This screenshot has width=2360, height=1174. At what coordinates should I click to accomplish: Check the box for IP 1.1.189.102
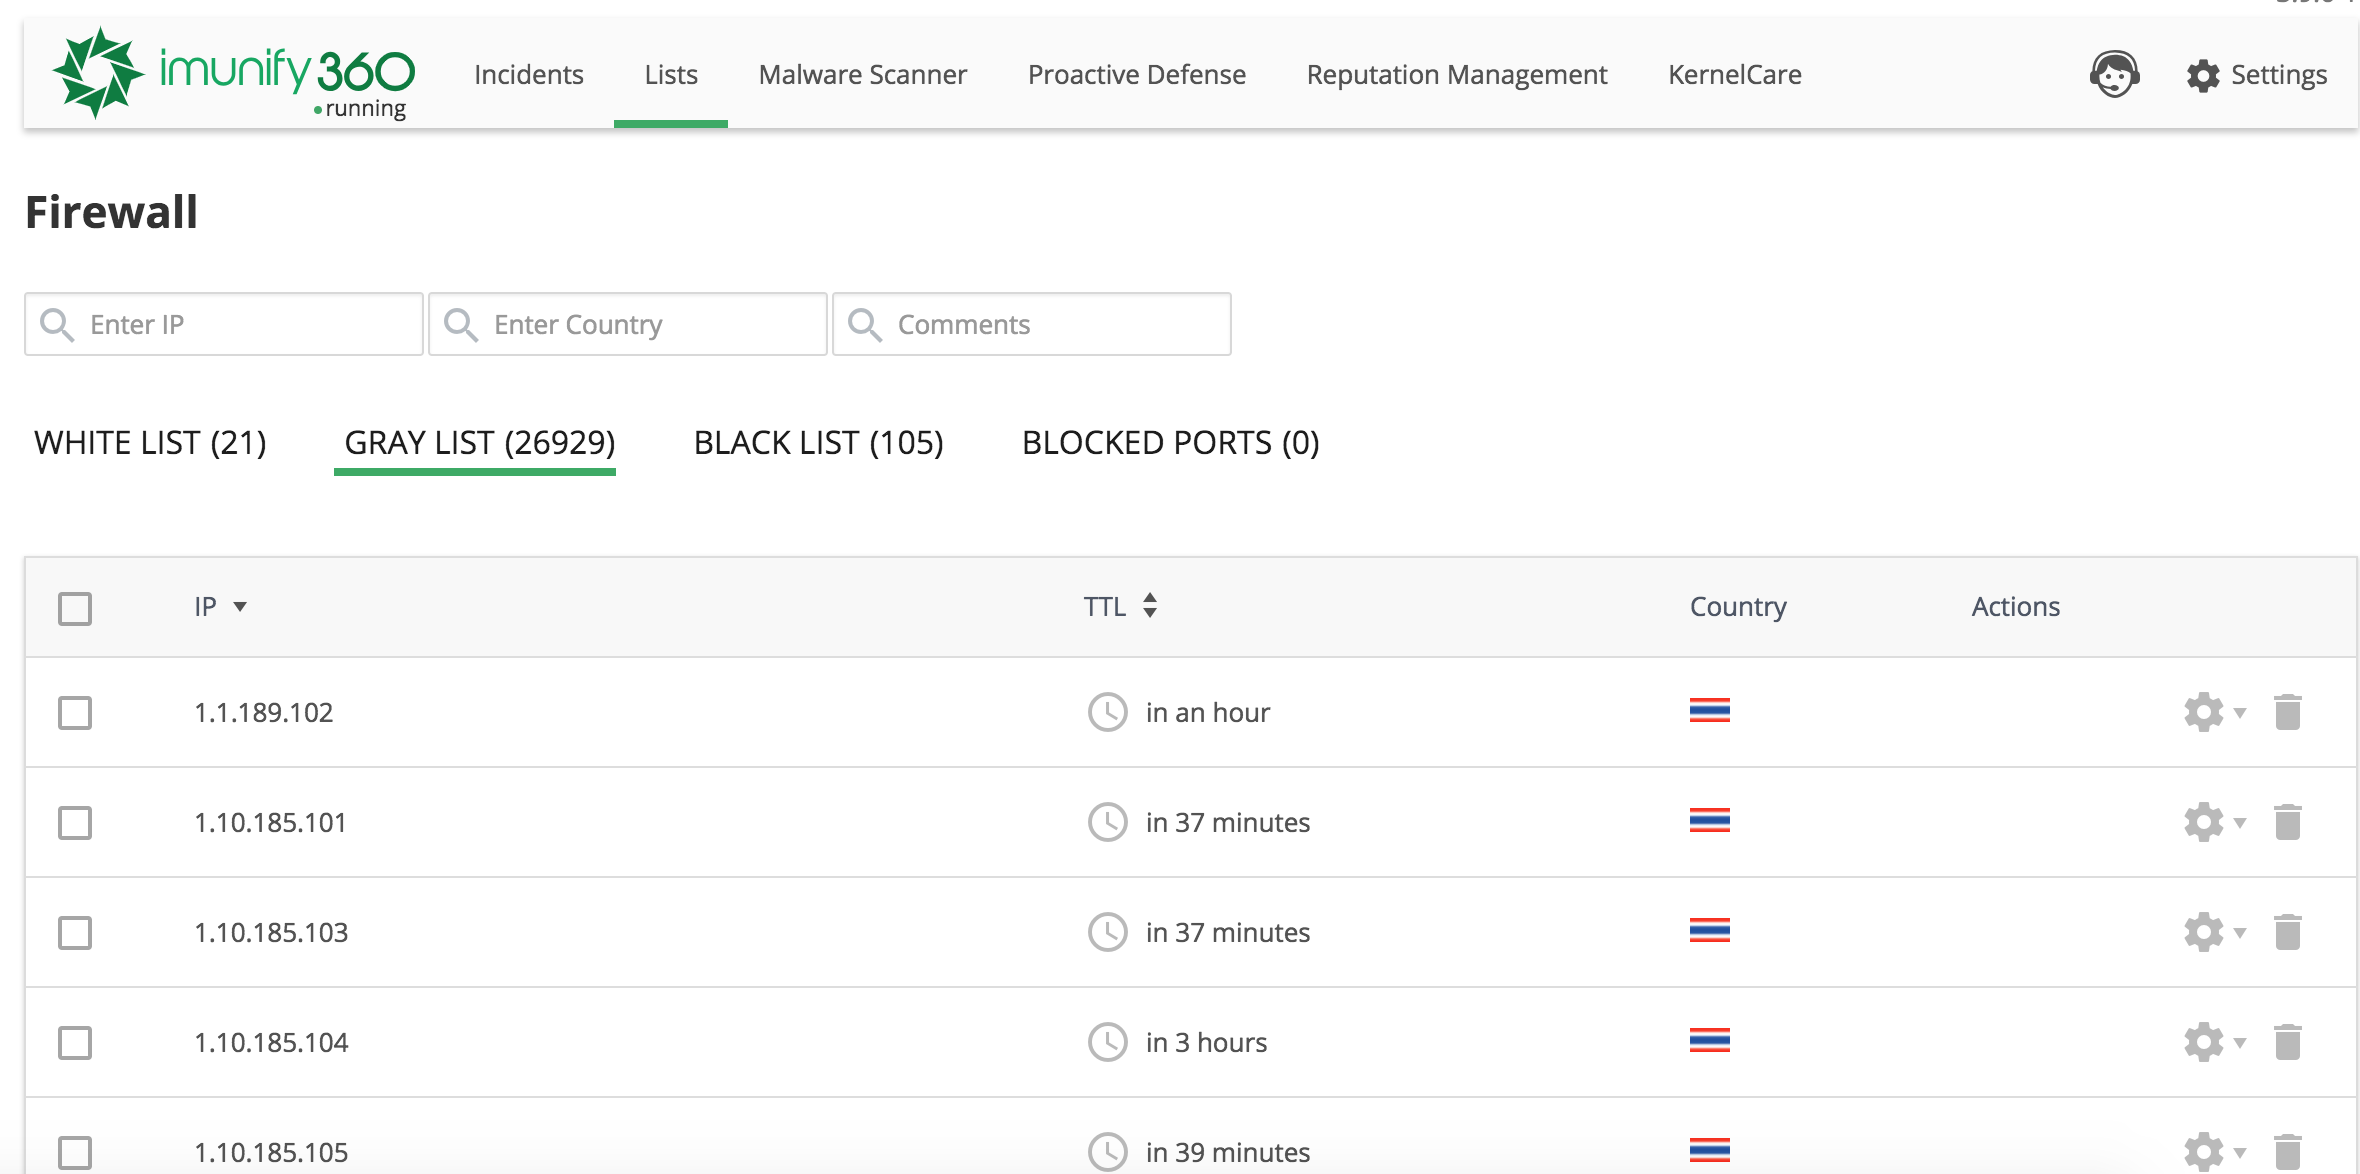[x=75, y=713]
